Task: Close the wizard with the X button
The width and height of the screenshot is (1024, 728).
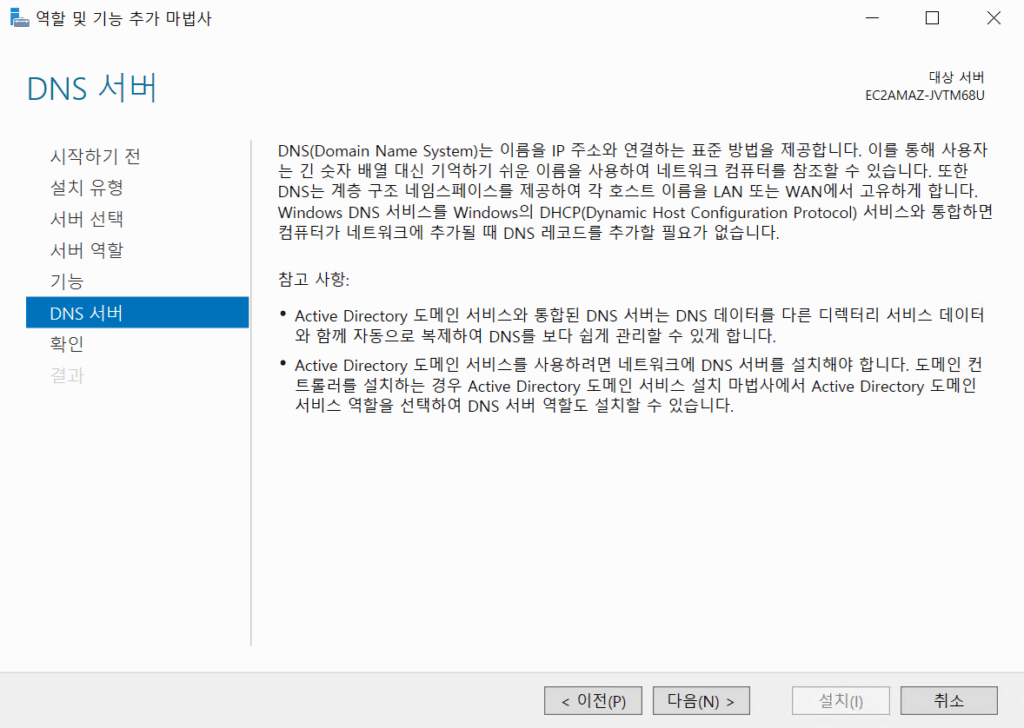Action: coord(993,18)
